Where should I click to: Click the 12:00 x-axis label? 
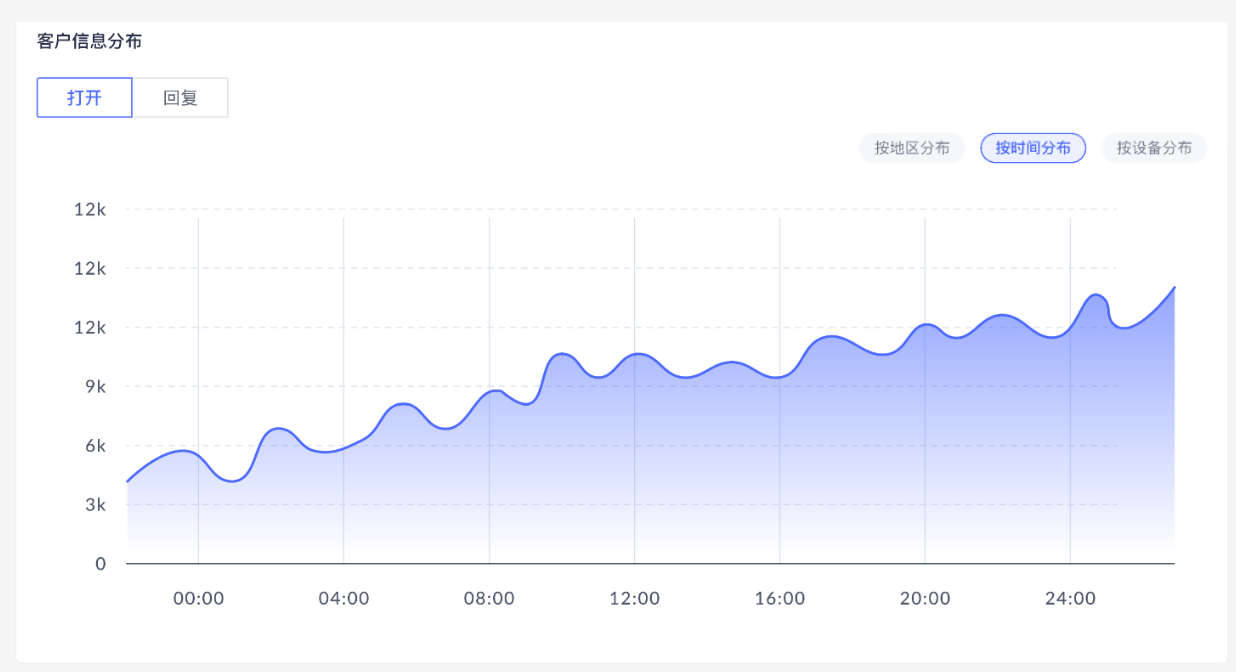(x=634, y=599)
